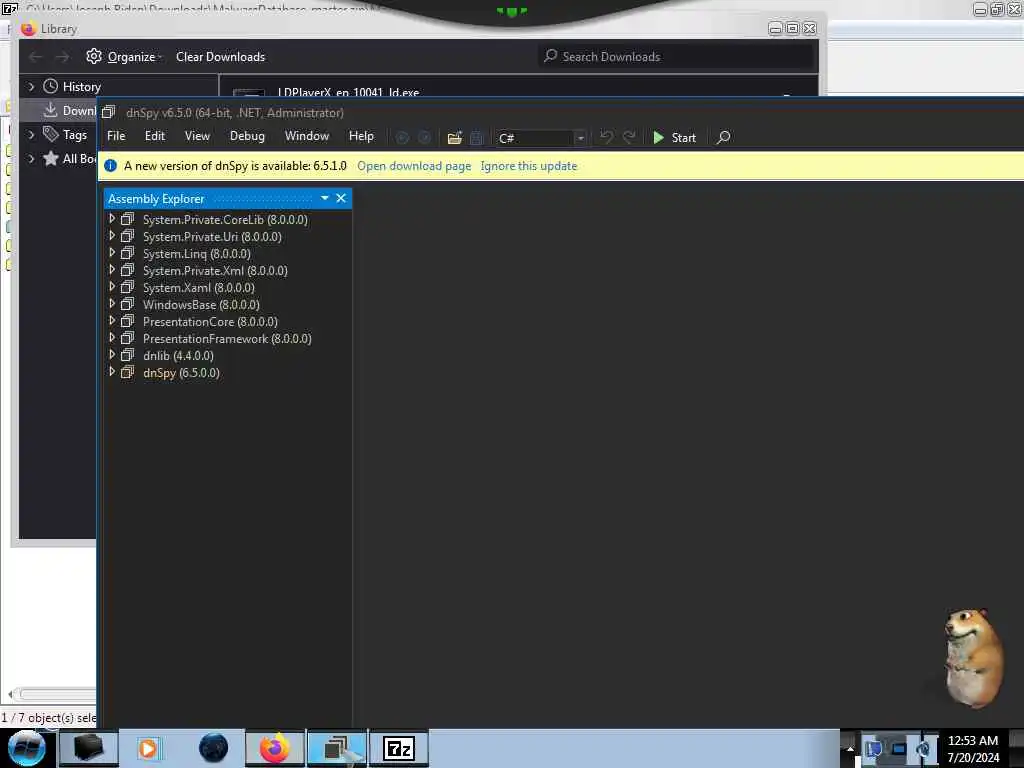The width and height of the screenshot is (1024, 768).
Task: Select dnSpy (6.5.0.0) assembly
Action: 182,372
